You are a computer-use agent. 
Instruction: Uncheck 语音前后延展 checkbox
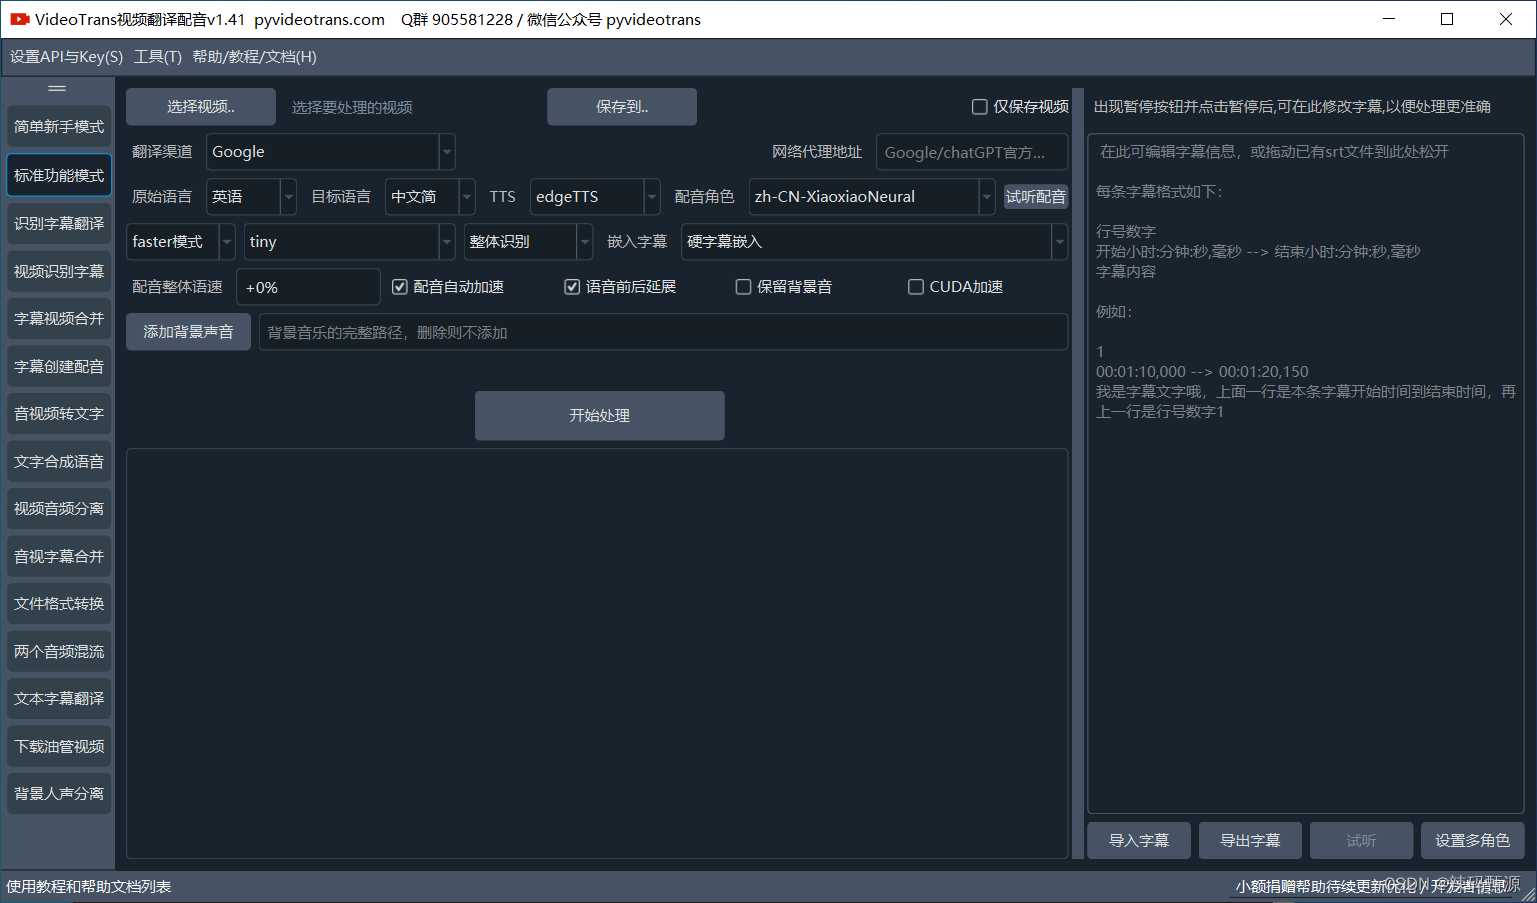point(620,287)
